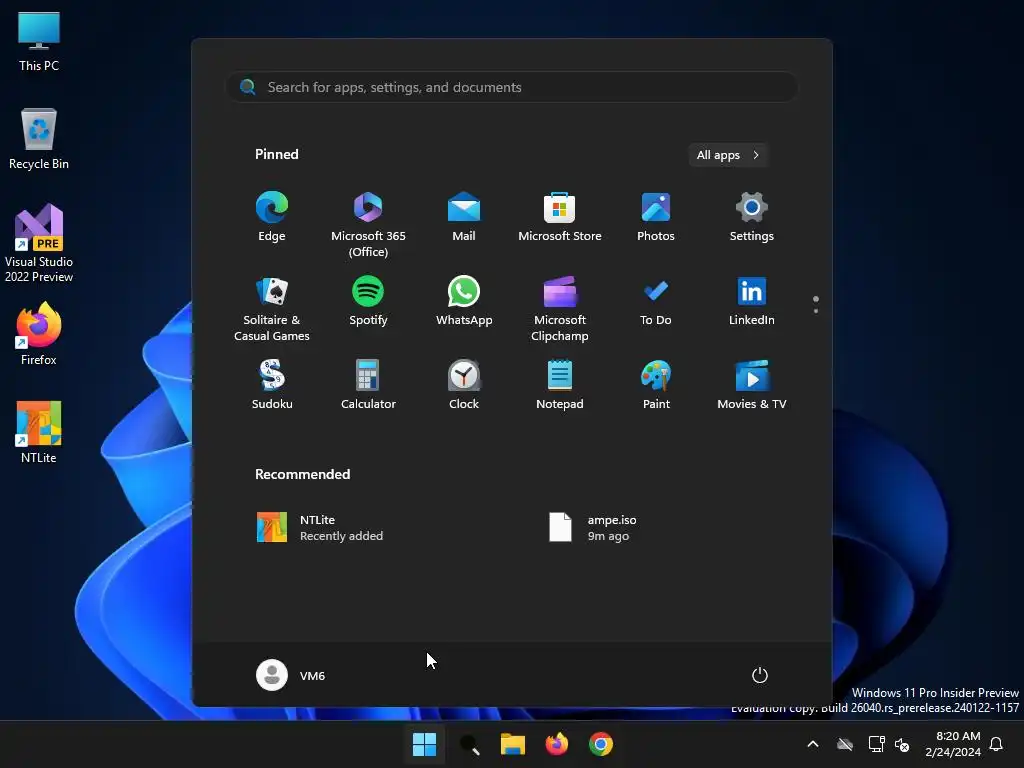Click the Power button in Start menu

760,675
